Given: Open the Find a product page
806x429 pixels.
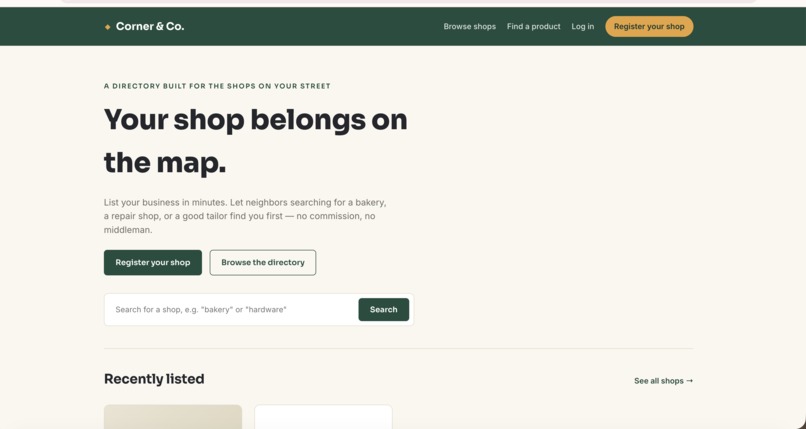Looking at the screenshot, I should pos(534,26).
